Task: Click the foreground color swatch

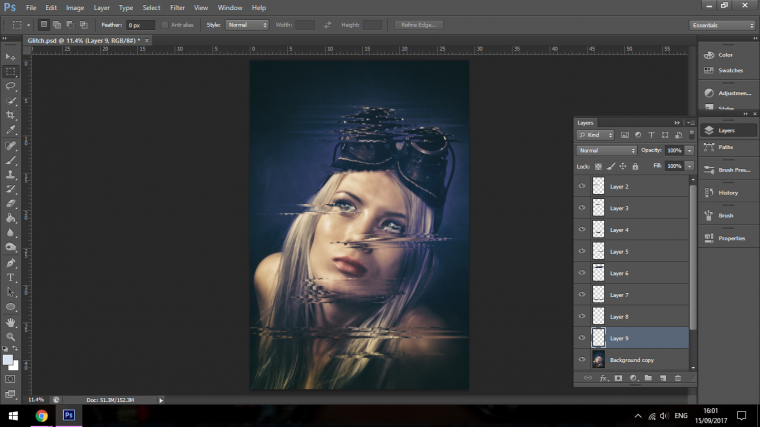Action: coord(7,360)
